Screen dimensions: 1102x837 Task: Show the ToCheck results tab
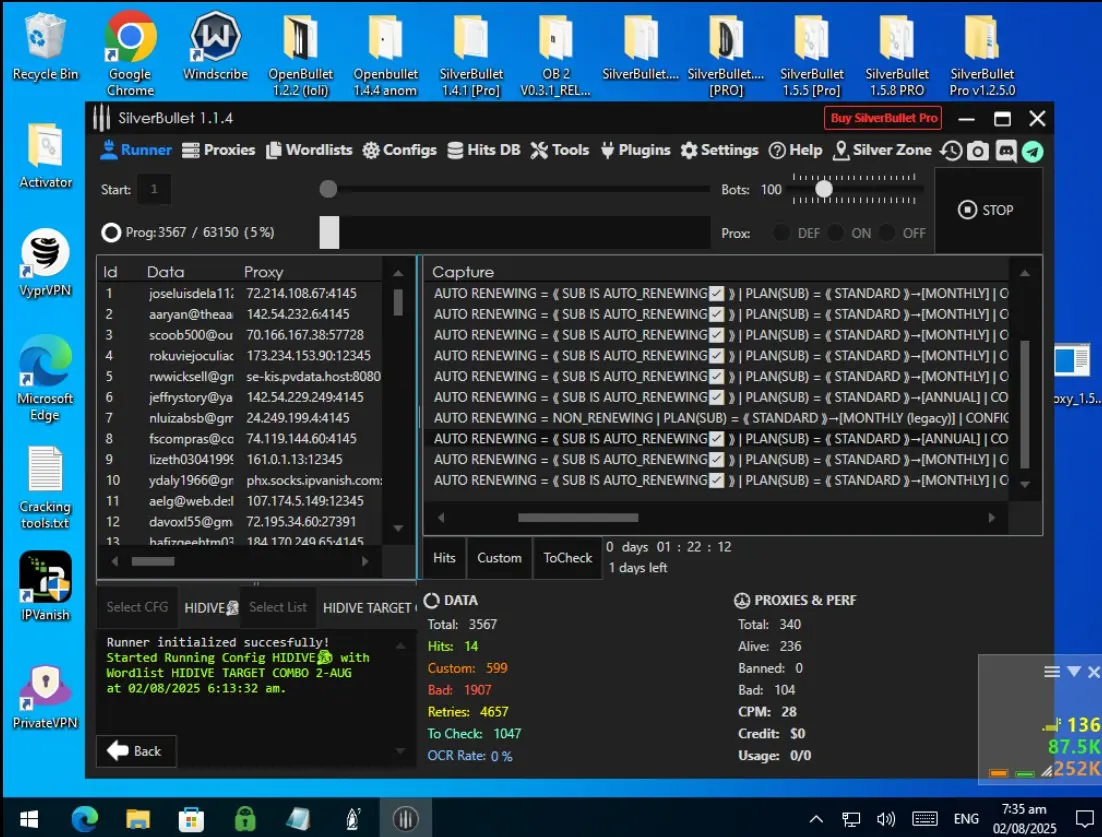pos(568,558)
